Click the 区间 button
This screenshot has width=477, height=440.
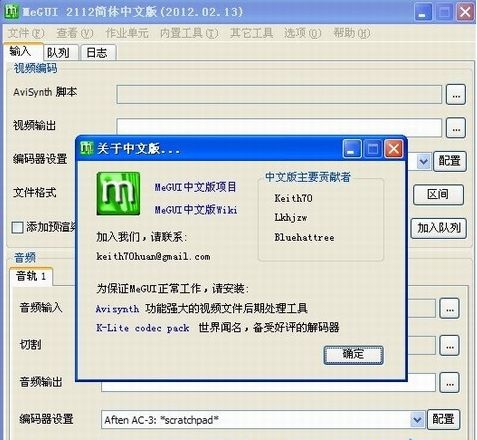pos(438,194)
